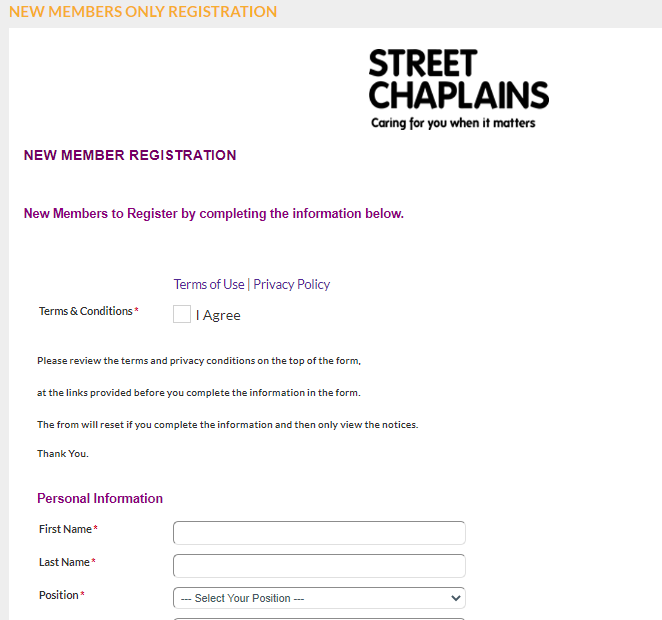Click the 'Thank You.' text

(63, 454)
